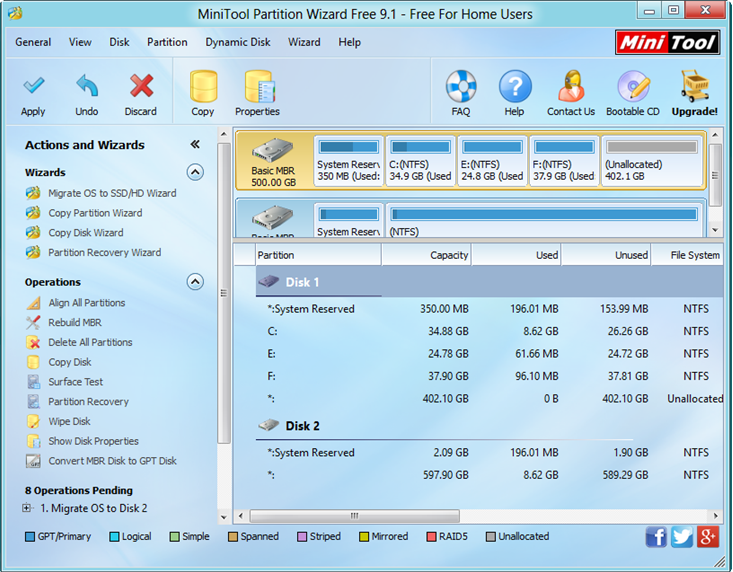Expand the Migrate OS to Disk 2 pending operation
Image resolution: width=733 pixels, height=572 pixels.
click(x=27, y=508)
